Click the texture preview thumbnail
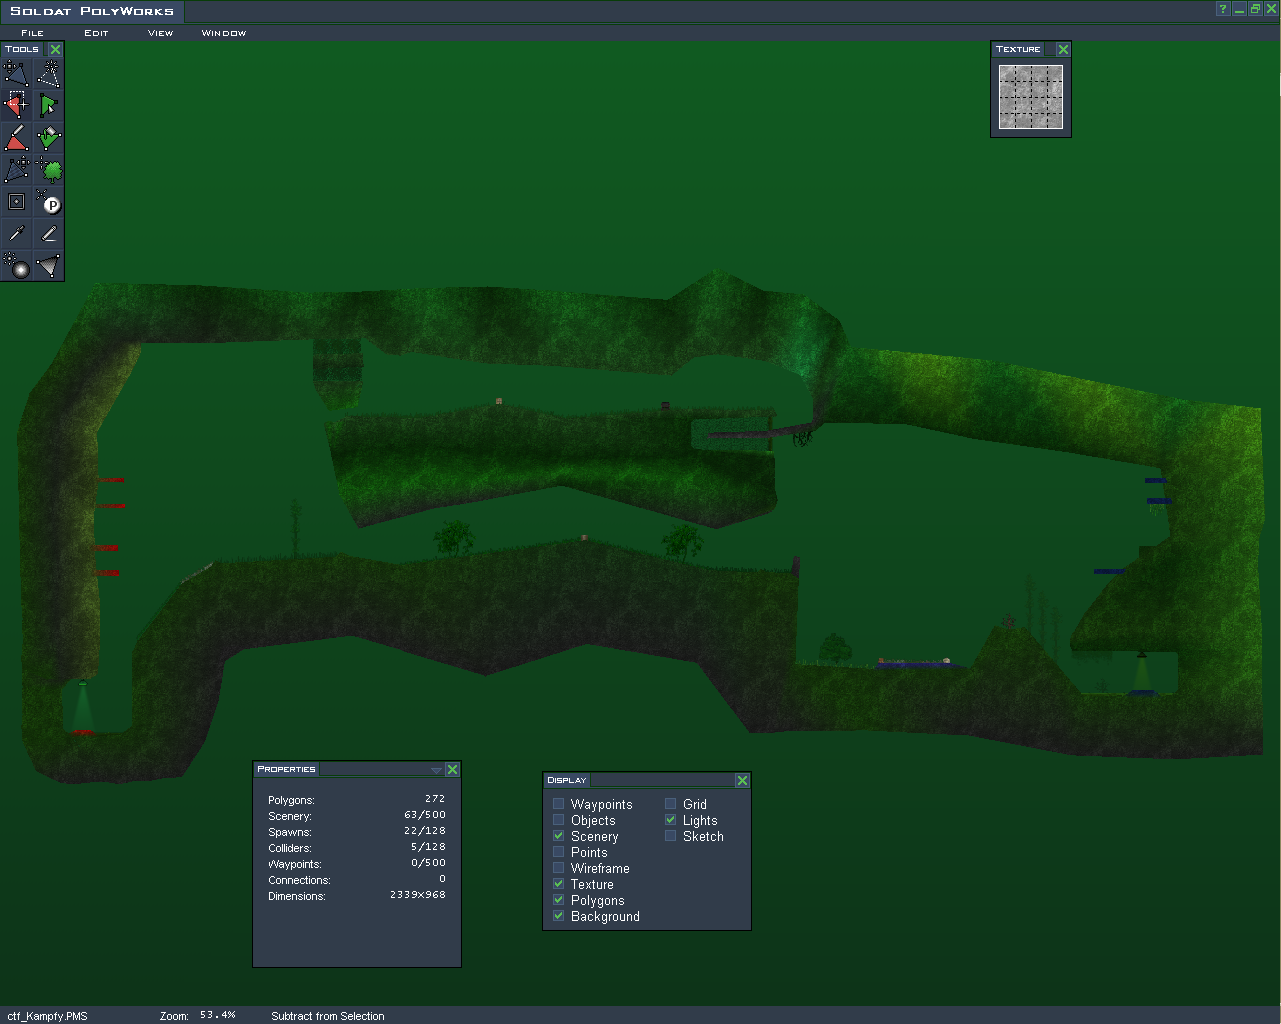The image size is (1281, 1024). tap(1031, 98)
